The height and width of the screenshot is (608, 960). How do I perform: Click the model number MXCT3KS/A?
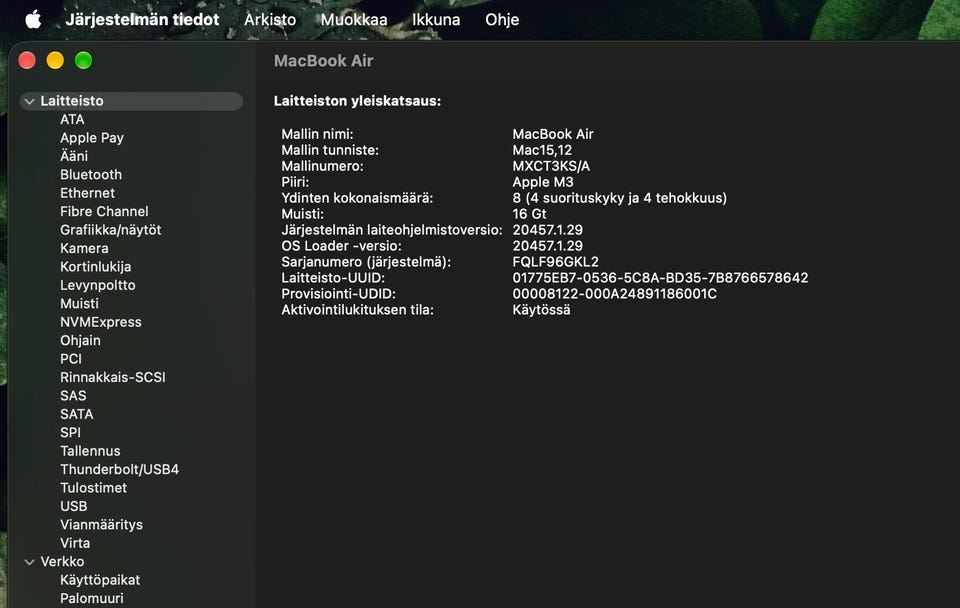(551, 166)
